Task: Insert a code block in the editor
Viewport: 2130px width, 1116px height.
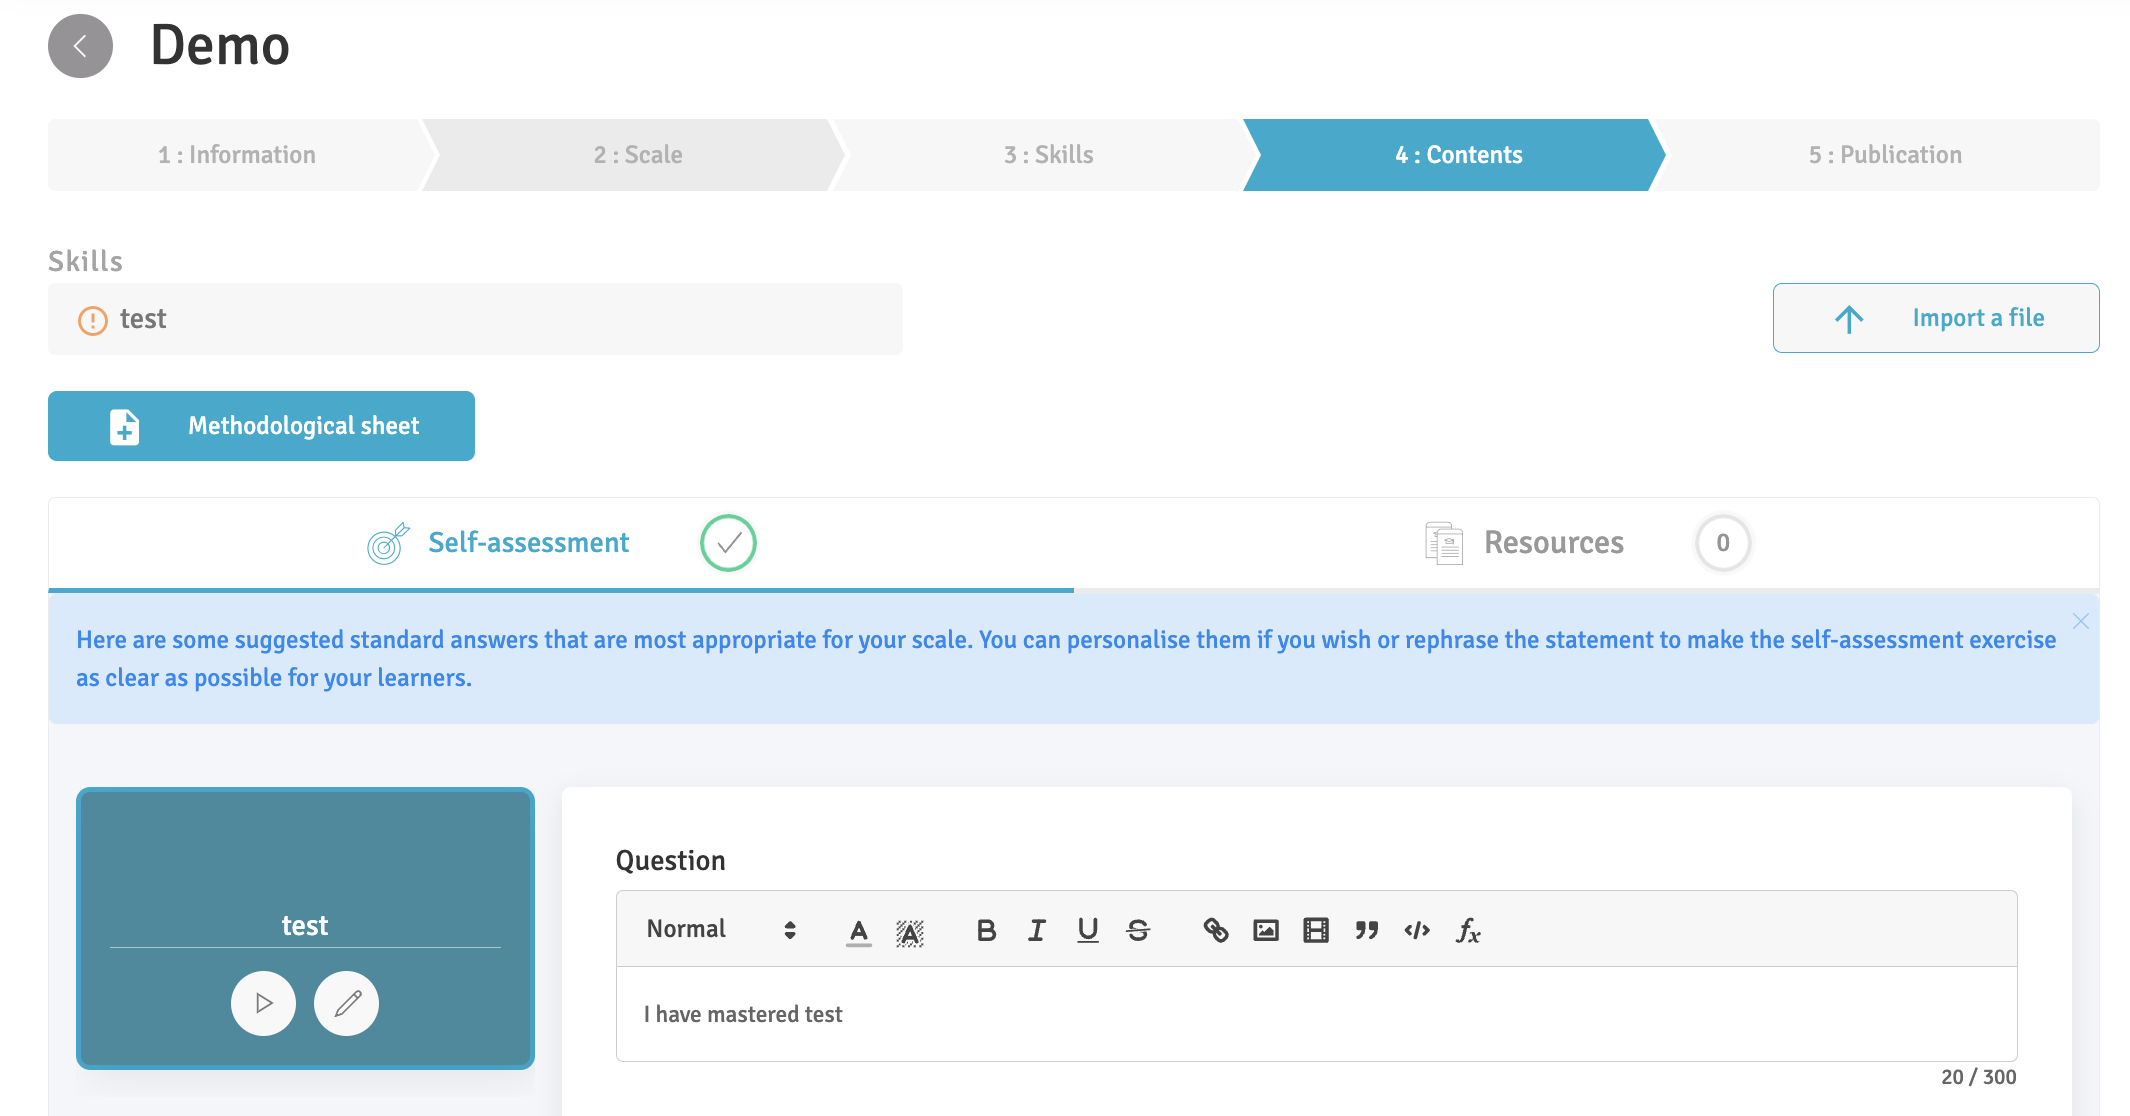Action: tap(1417, 930)
